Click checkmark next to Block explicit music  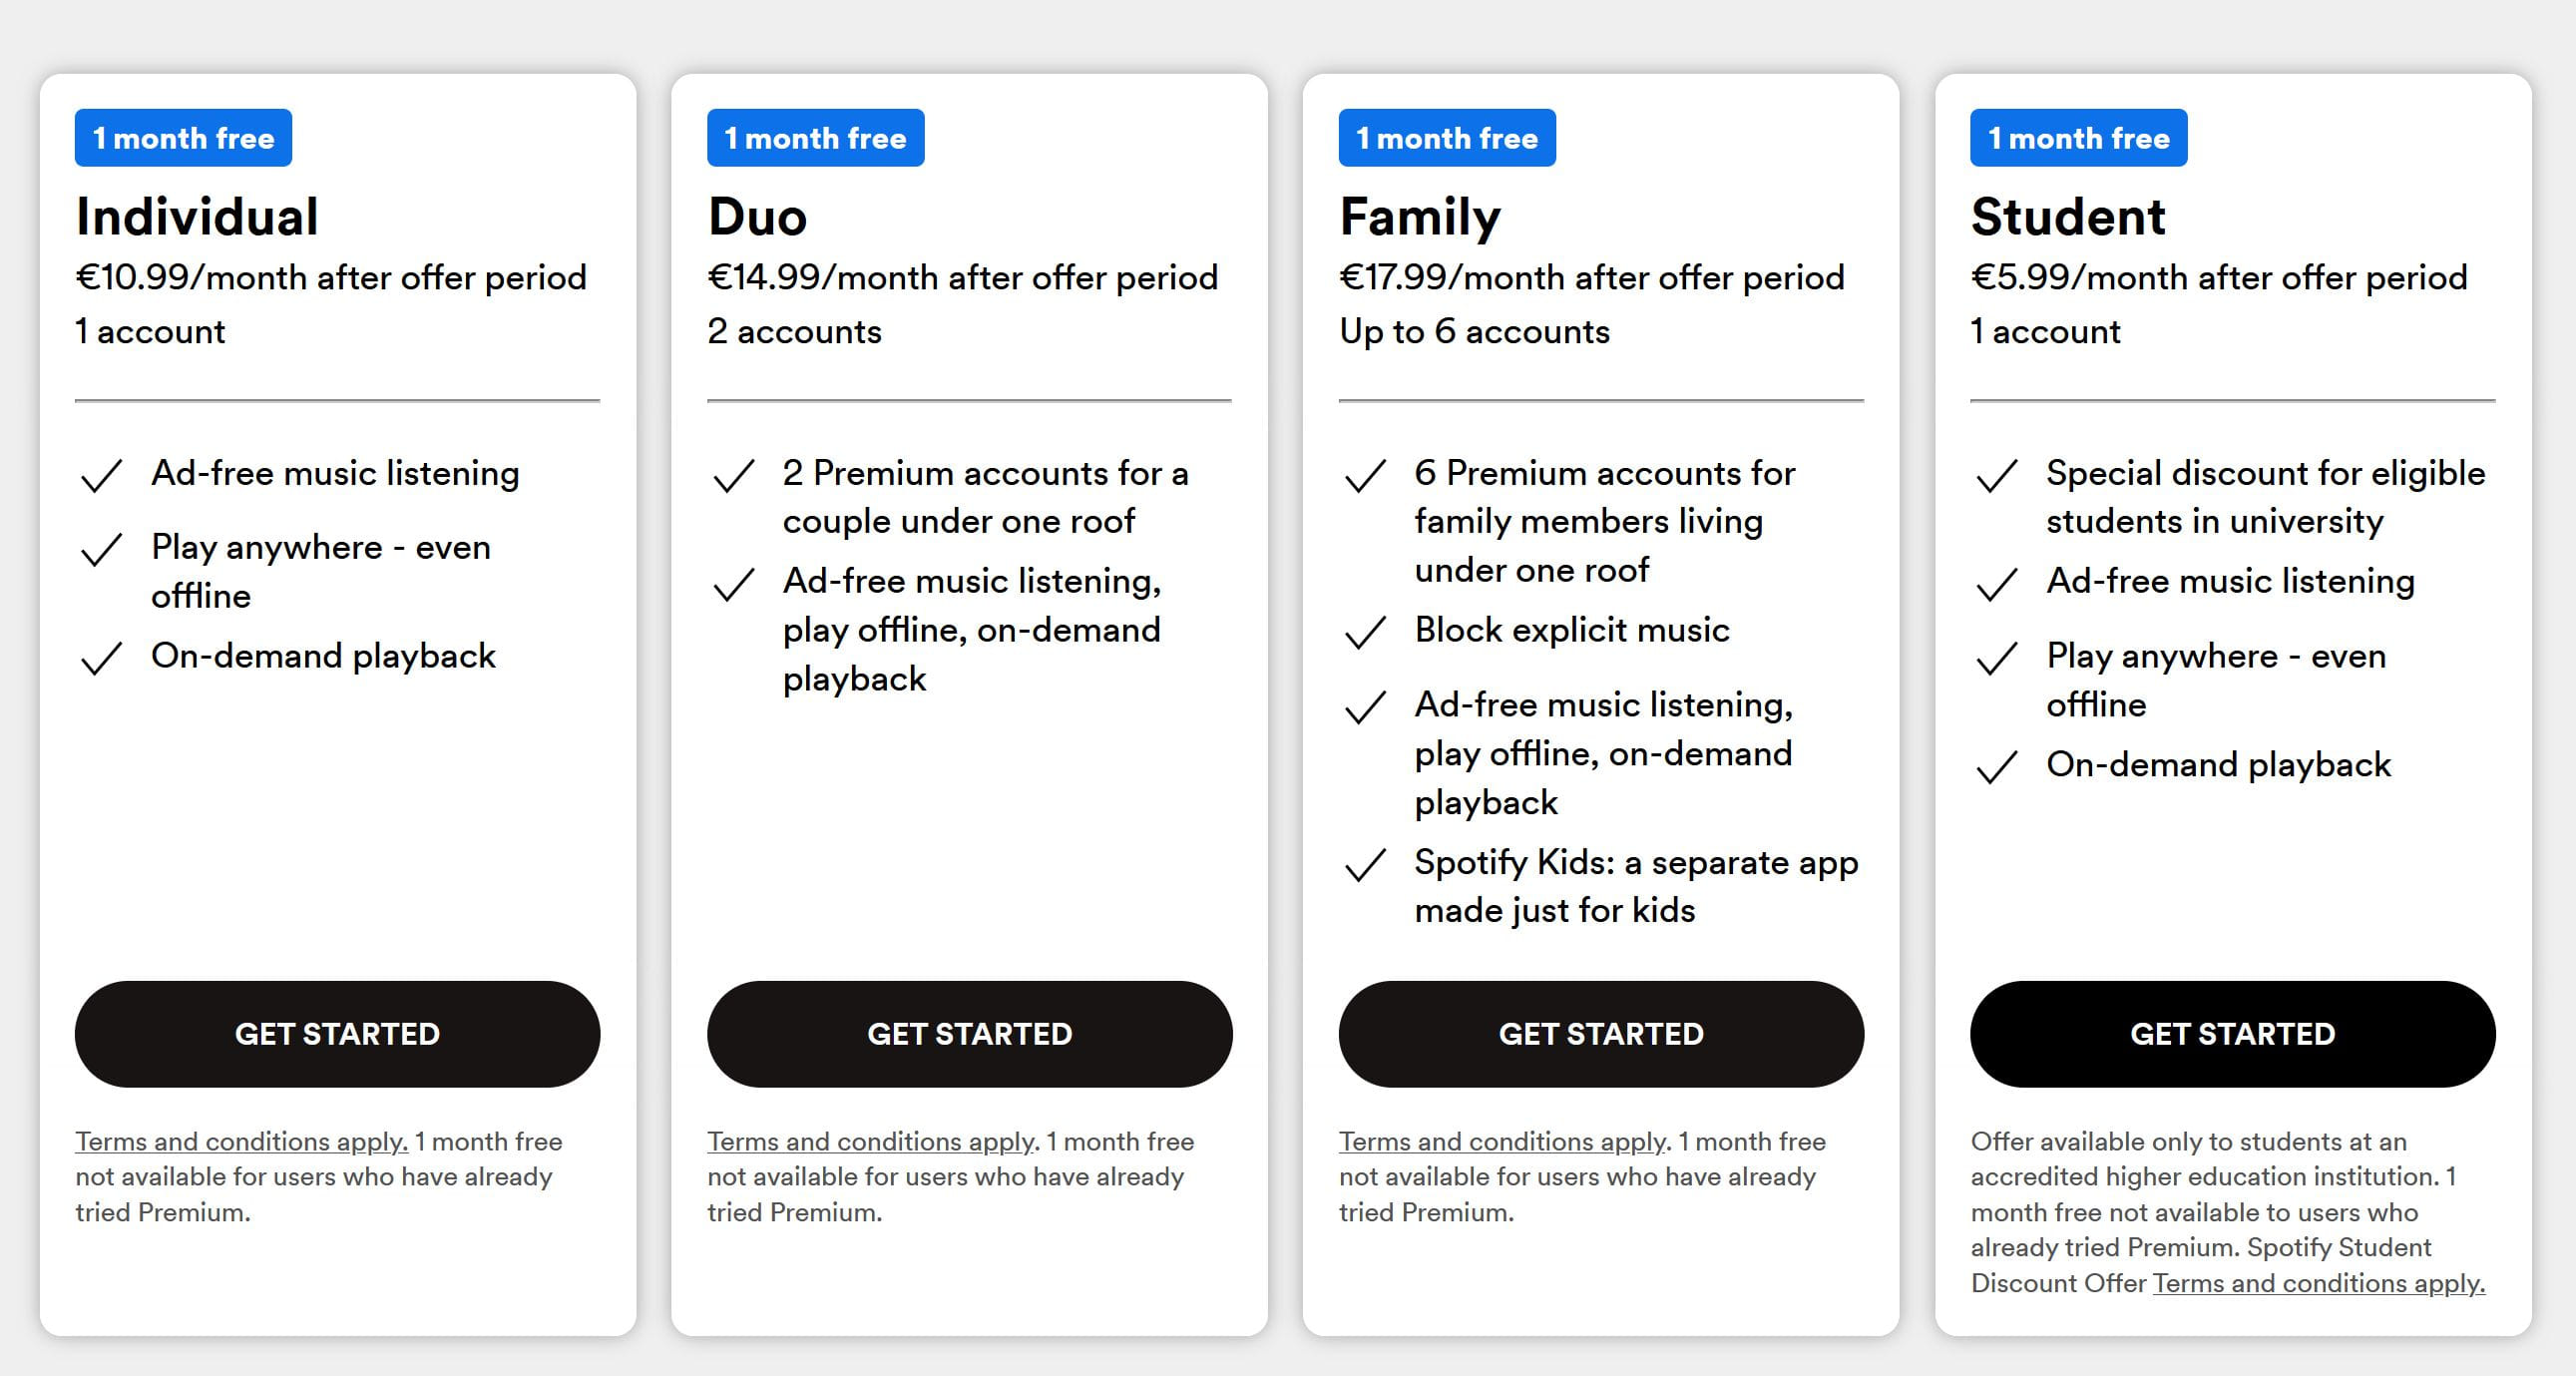pyautogui.click(x=1365, y=632)
